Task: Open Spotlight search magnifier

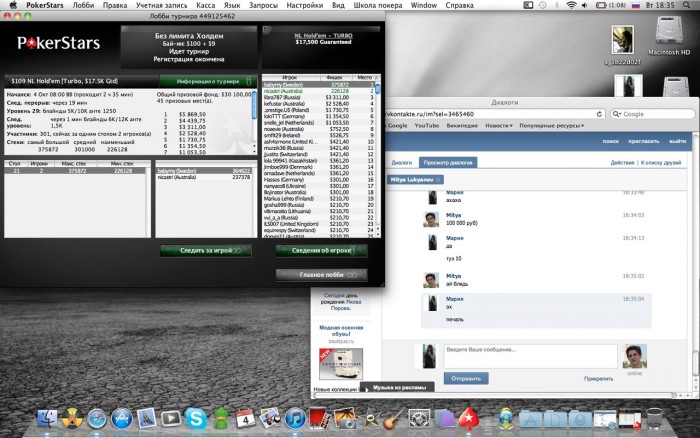Action: coord(686,5)
